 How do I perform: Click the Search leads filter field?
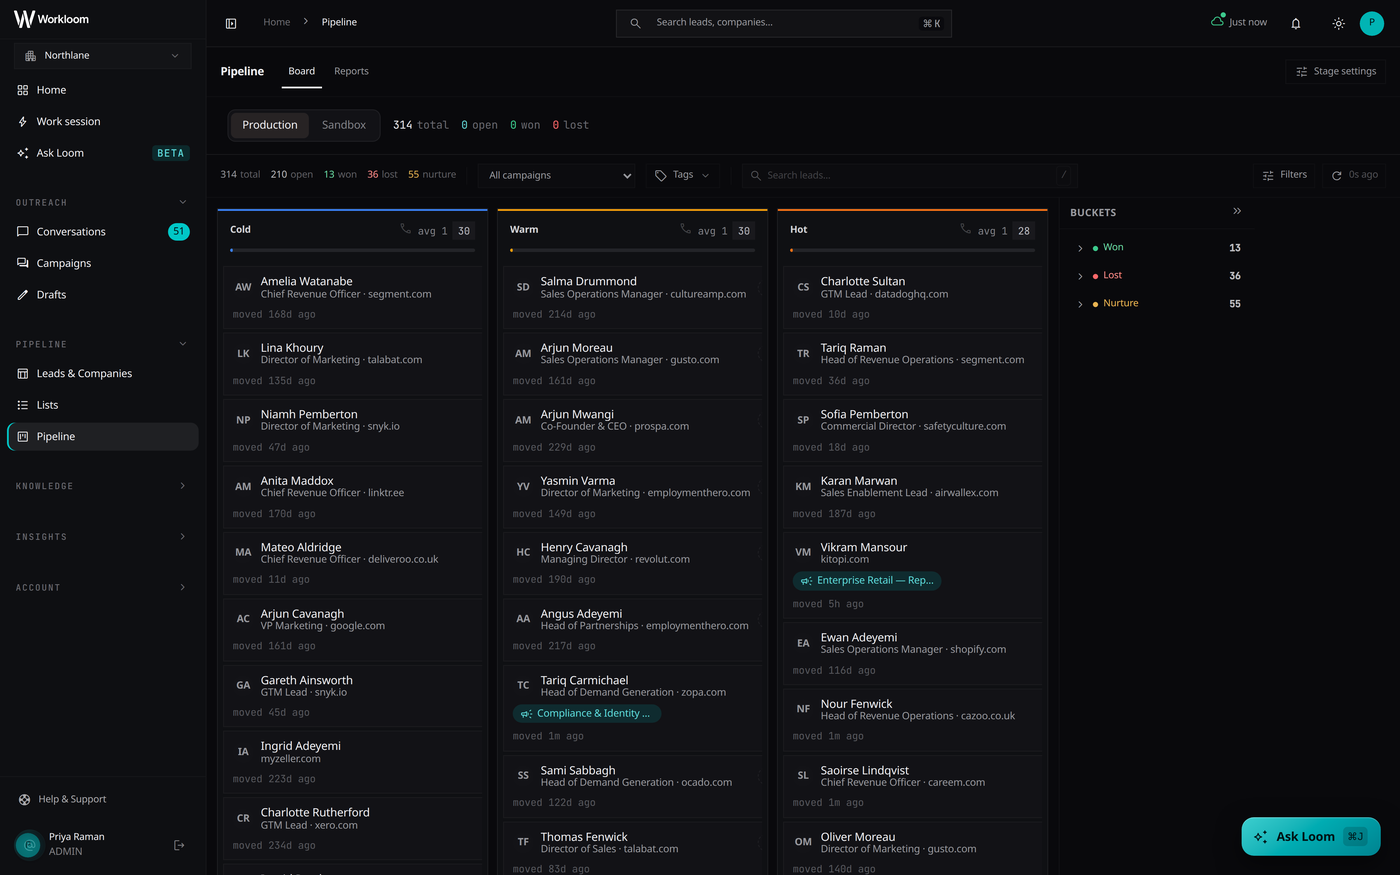(910, 175)
